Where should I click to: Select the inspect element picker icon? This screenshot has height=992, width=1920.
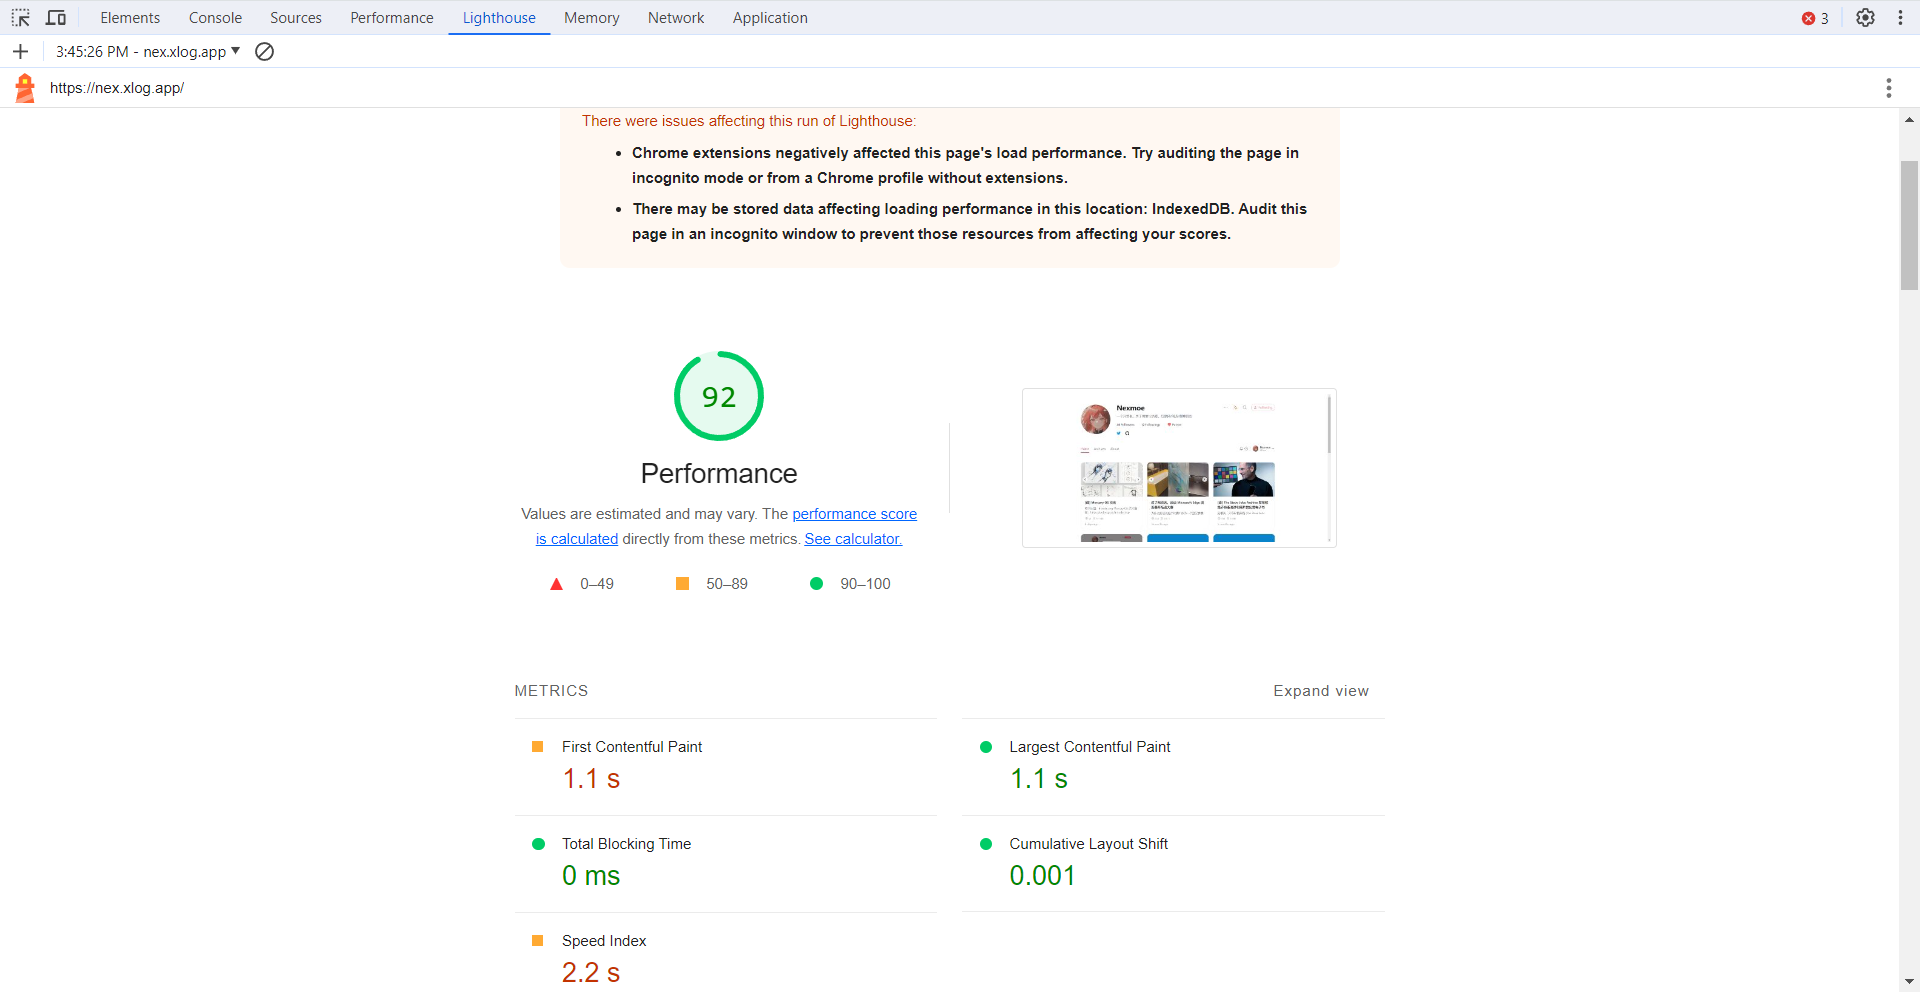pos(20,18)
